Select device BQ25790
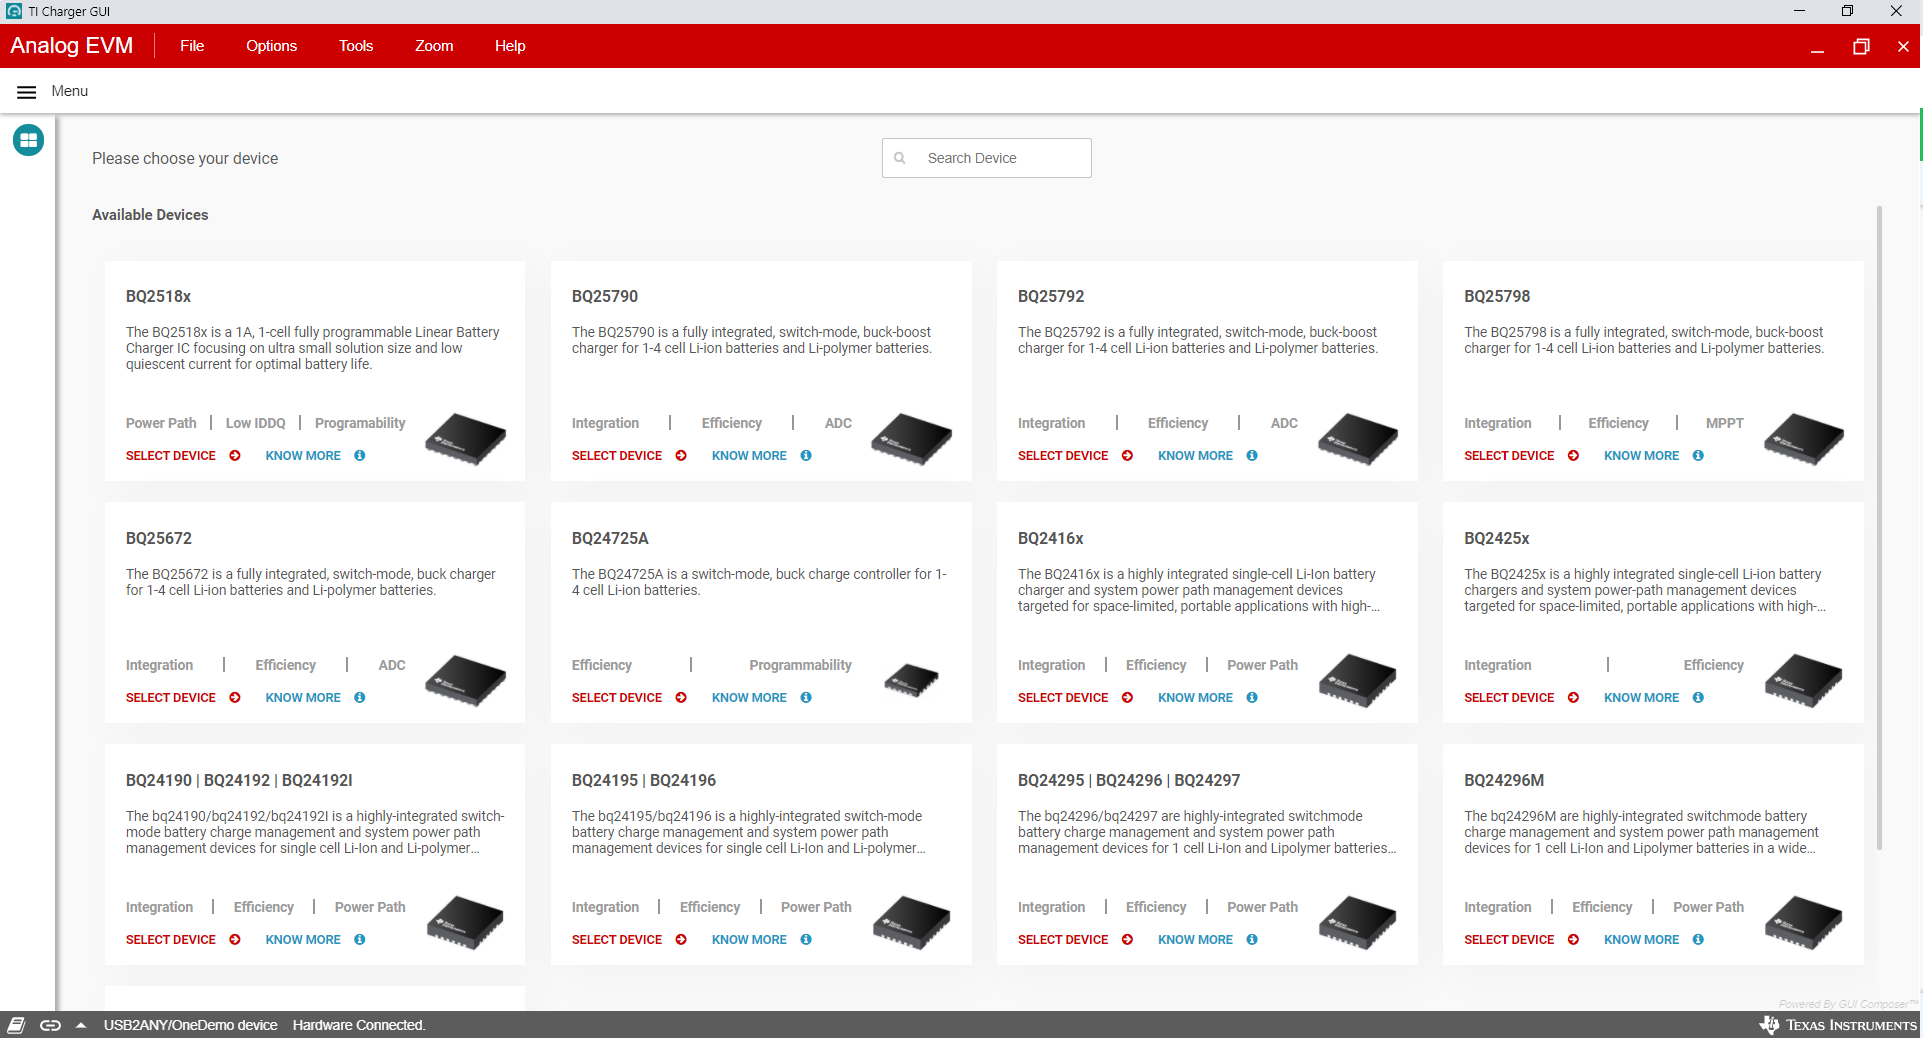The height and width of the screenshot is (1038, 1923). pos(618,456)
